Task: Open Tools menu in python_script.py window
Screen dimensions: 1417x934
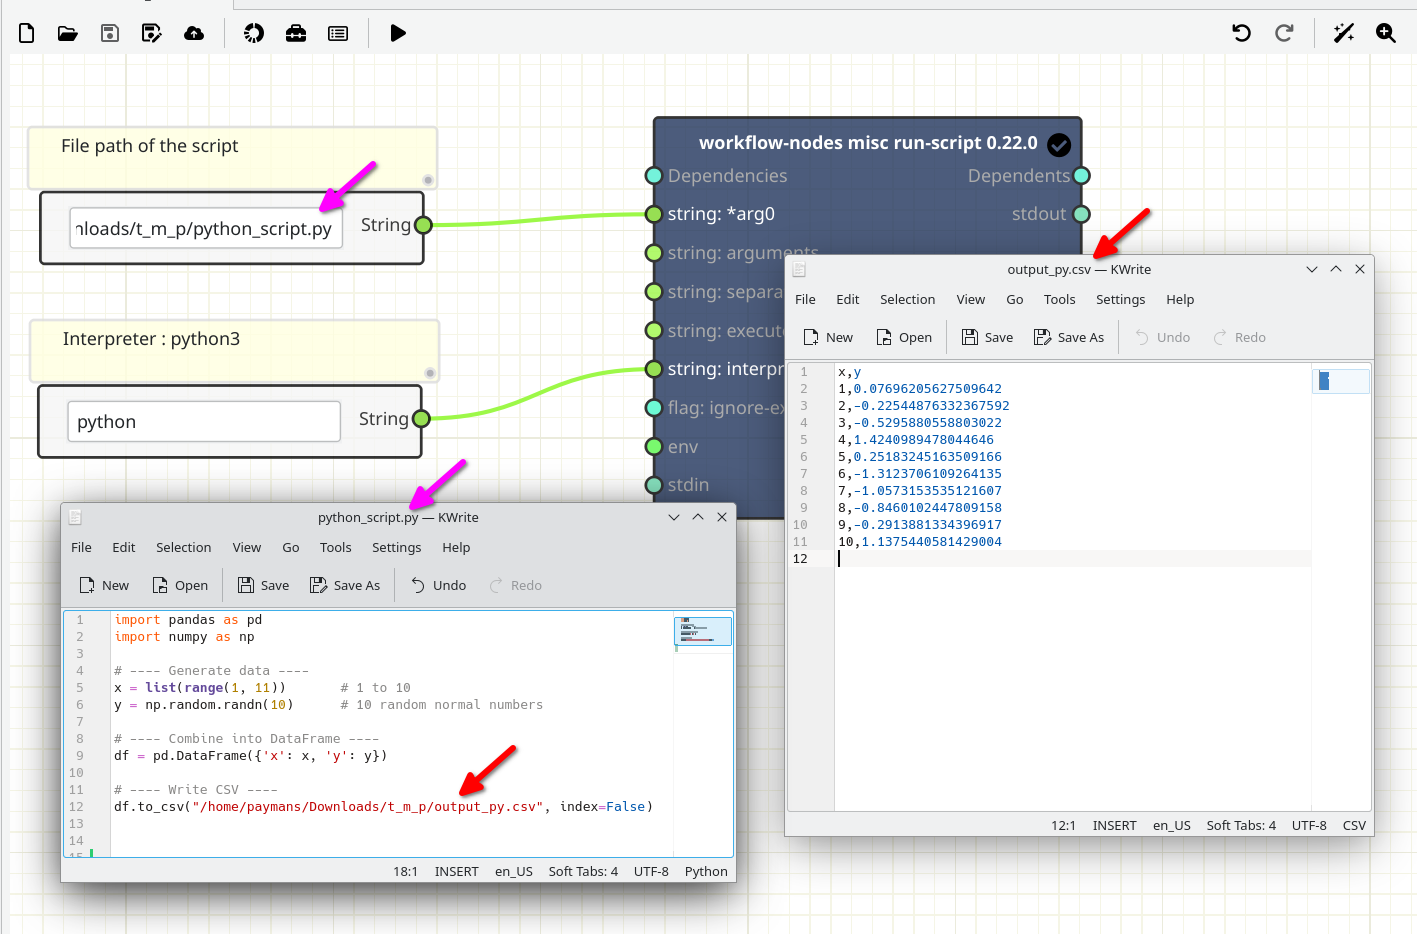Action: pos(336,547)
